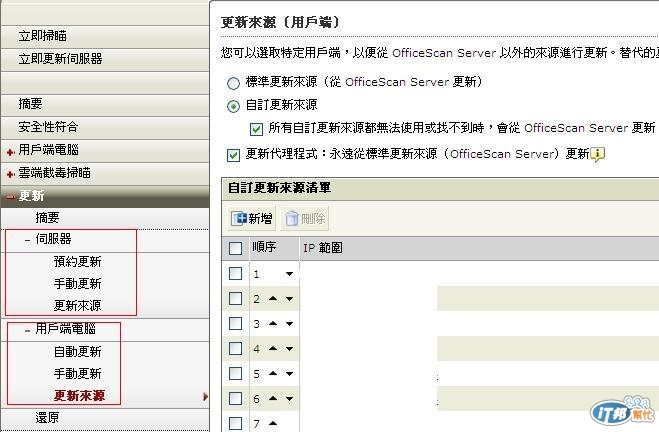Toggle fallback to OfficeScan Server checkbox

(256, 129)
